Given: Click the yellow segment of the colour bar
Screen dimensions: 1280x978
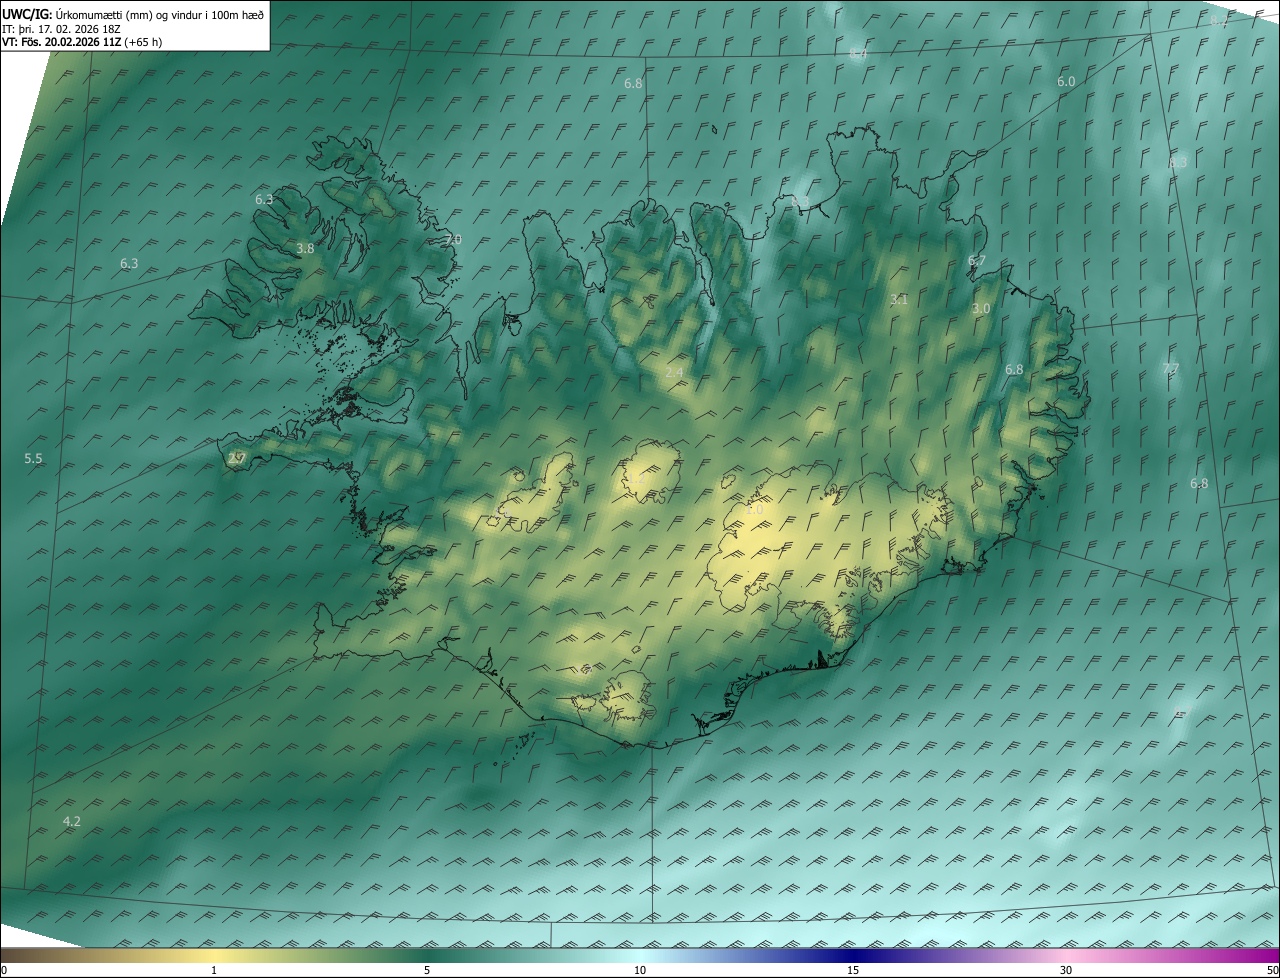Looking at the screenshot, I should click(215, 955).
